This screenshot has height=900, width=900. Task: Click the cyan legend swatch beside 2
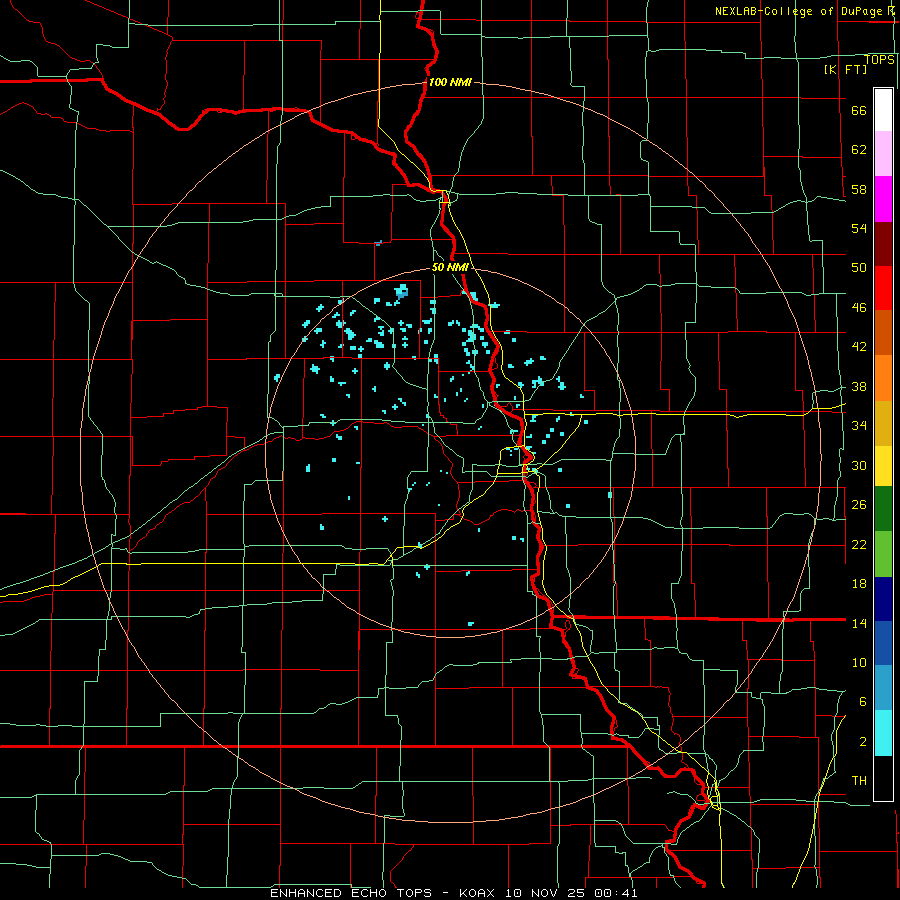coord(883,733)
